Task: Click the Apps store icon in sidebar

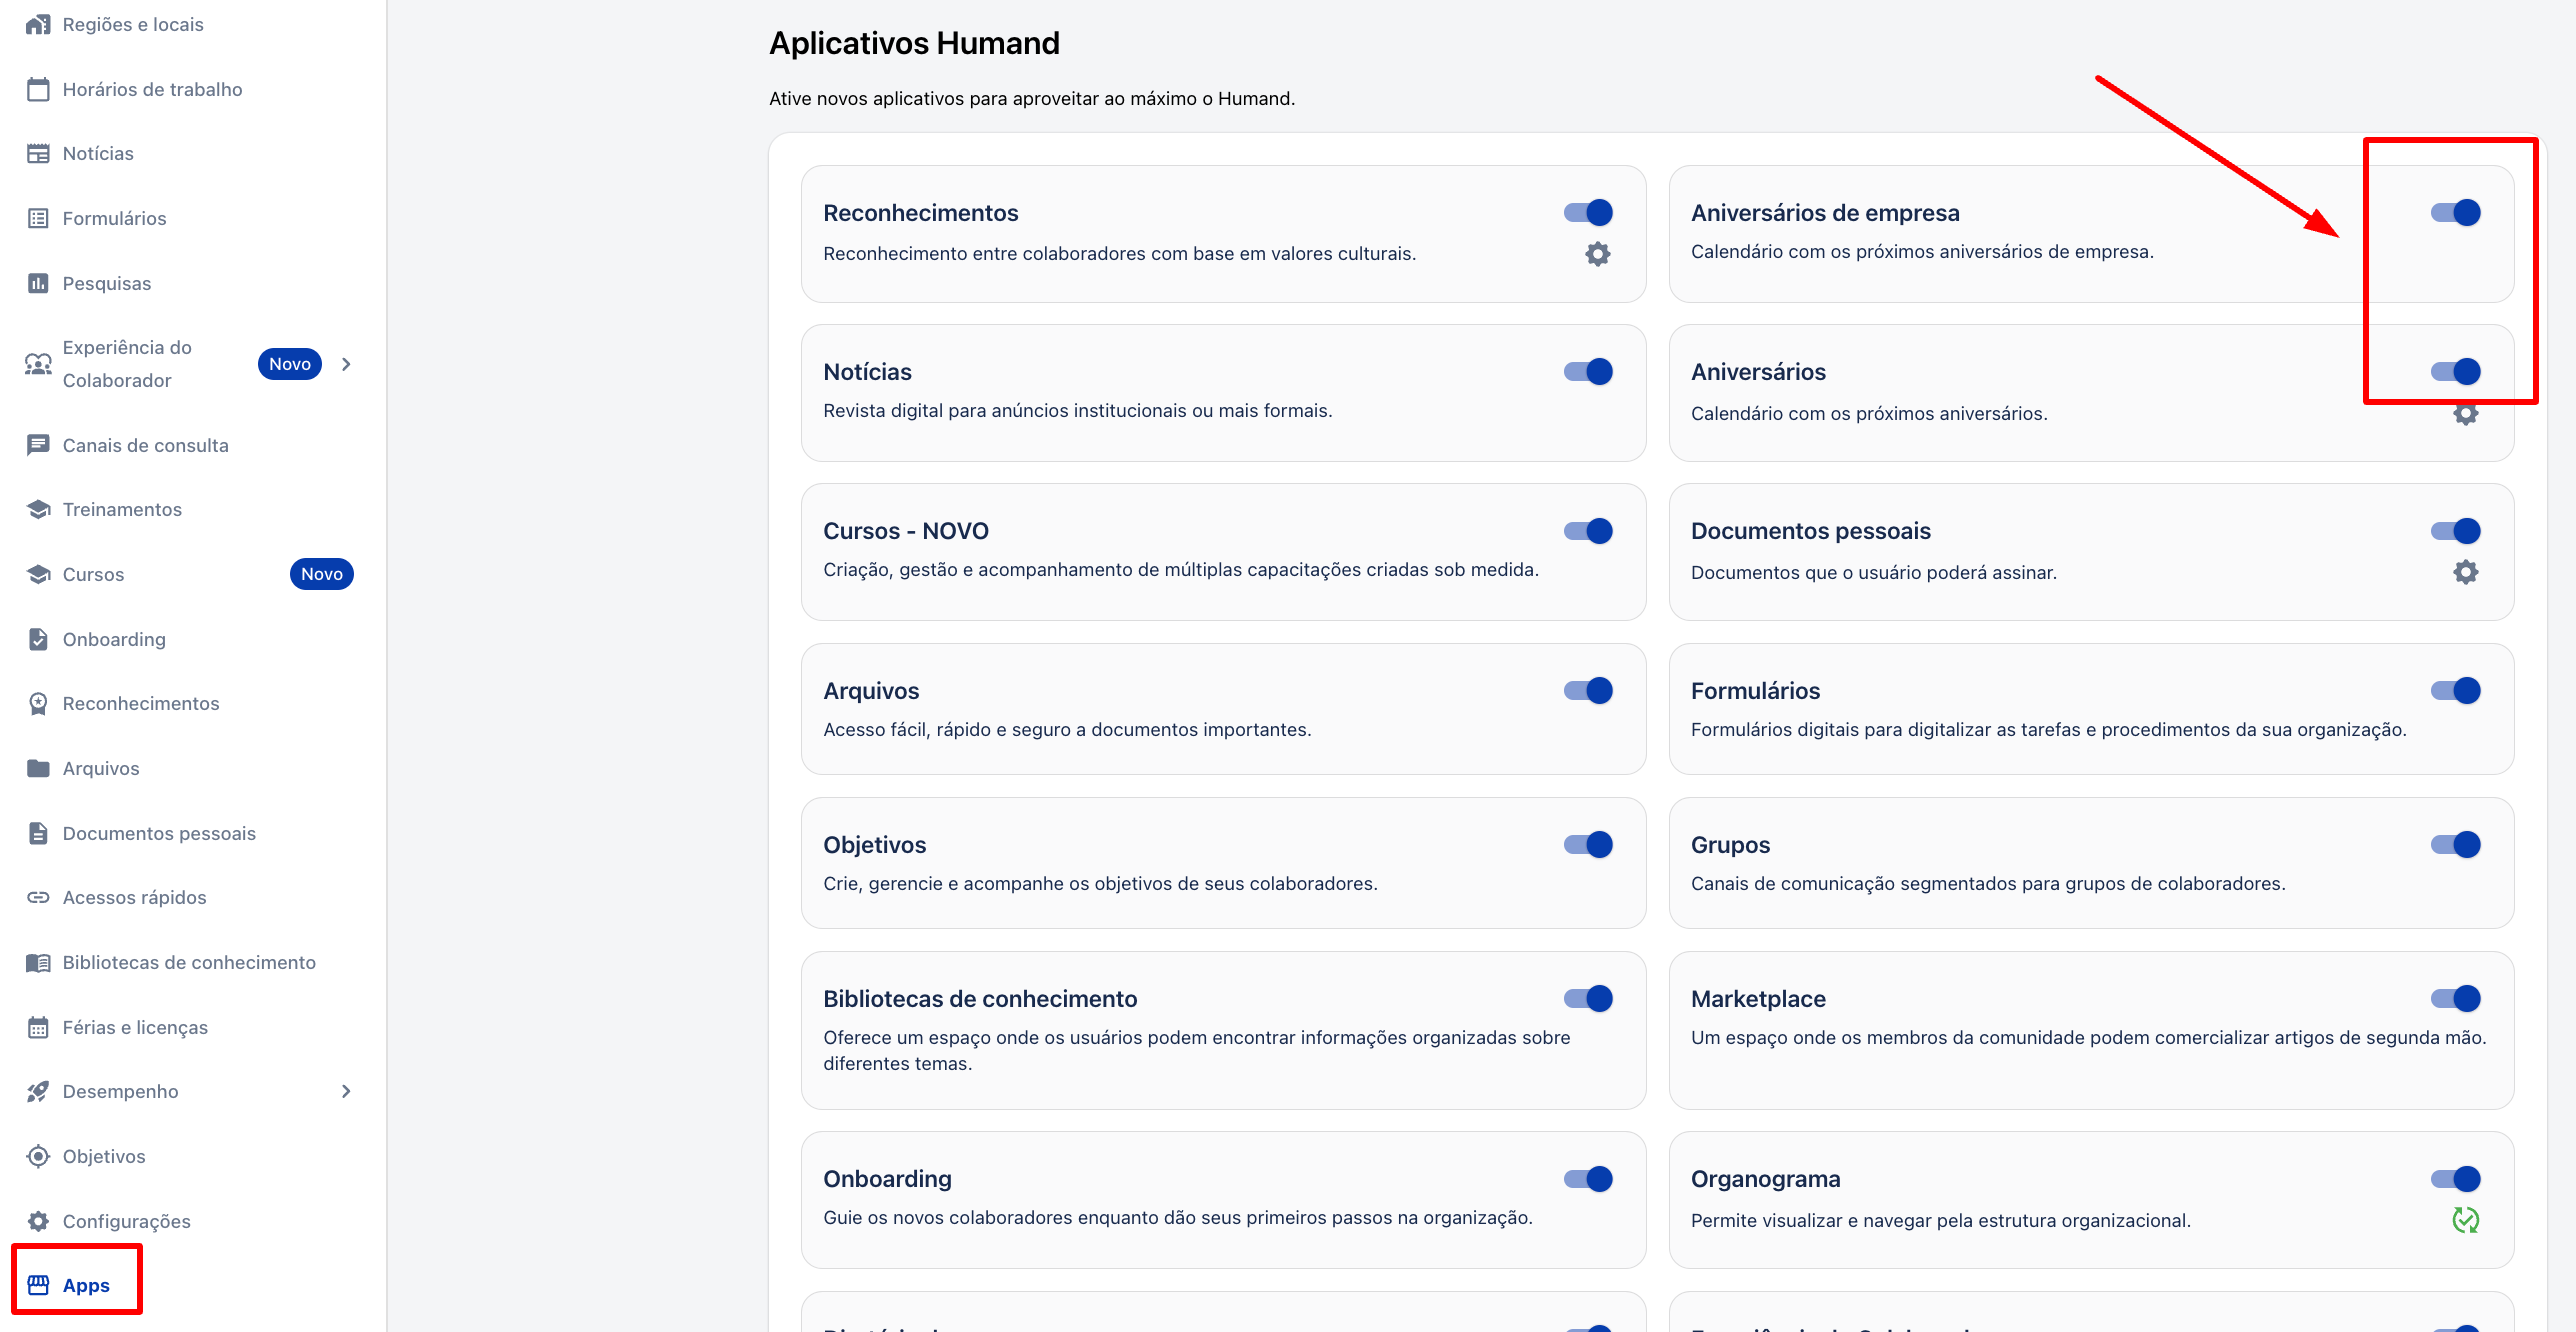Action: pyautogui.click(x=38, y=1285)
